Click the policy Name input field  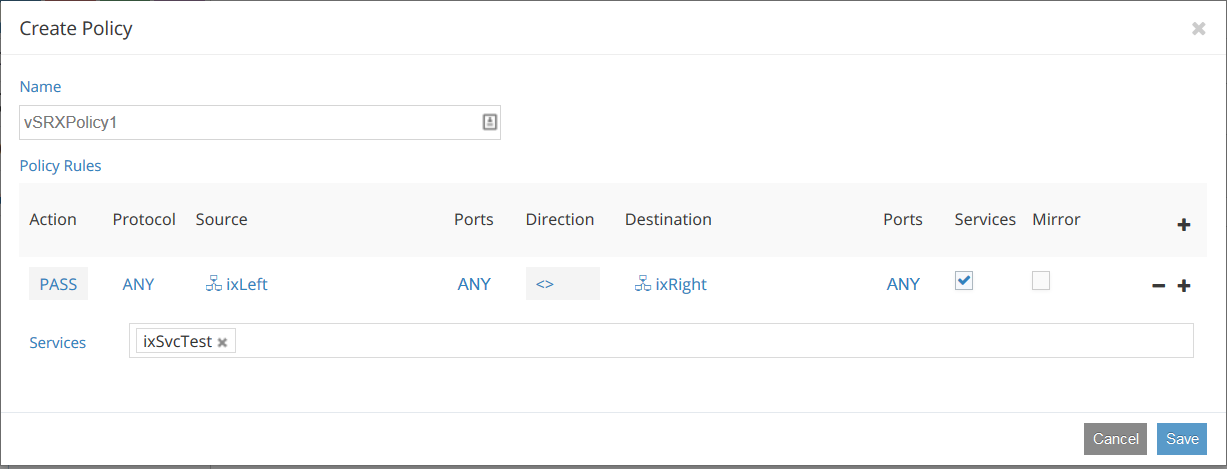tap(250, 122)
